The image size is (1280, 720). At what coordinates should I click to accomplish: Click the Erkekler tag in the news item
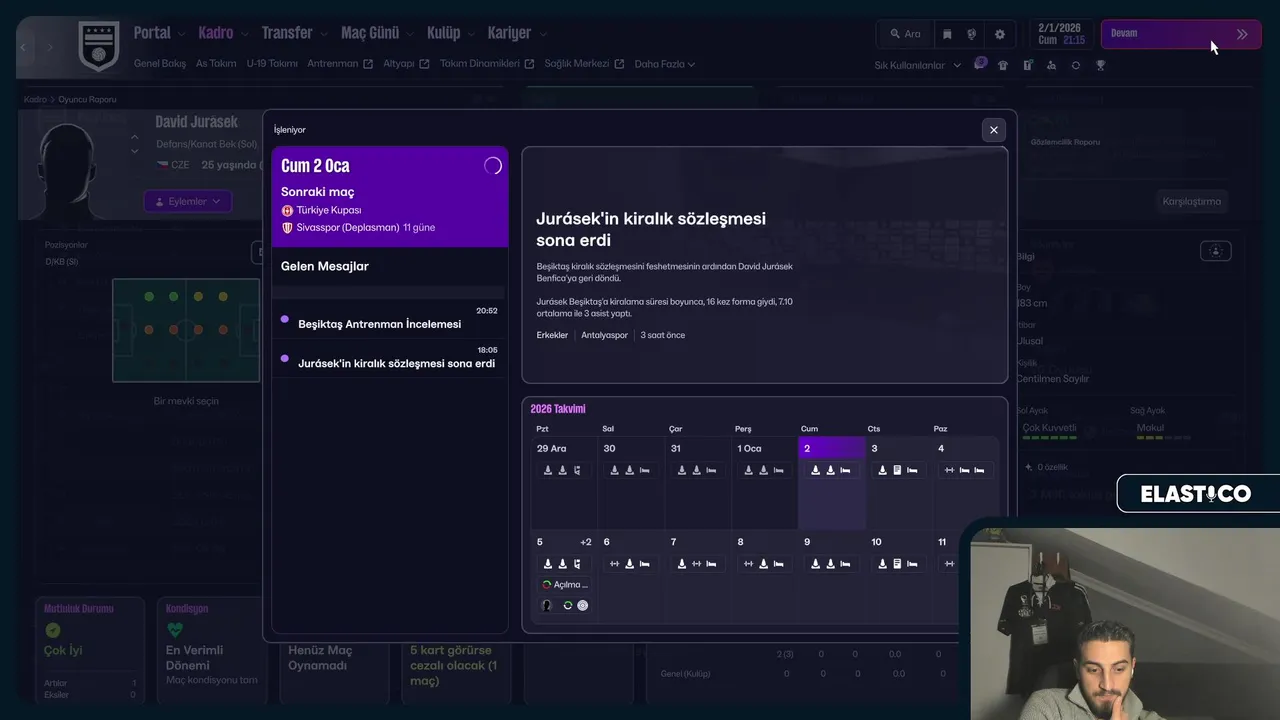coord(552,335)
